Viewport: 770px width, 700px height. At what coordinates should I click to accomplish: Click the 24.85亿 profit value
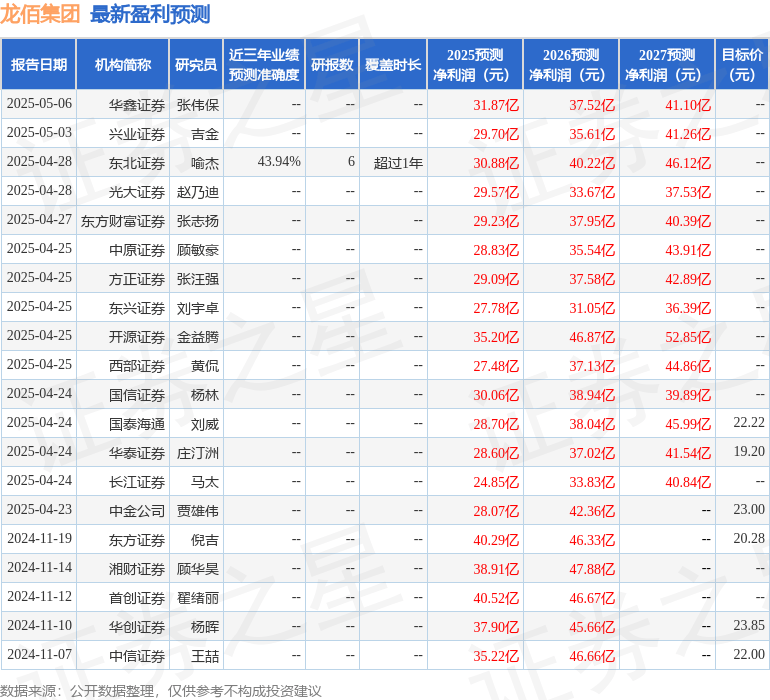[x=496, y=482]
